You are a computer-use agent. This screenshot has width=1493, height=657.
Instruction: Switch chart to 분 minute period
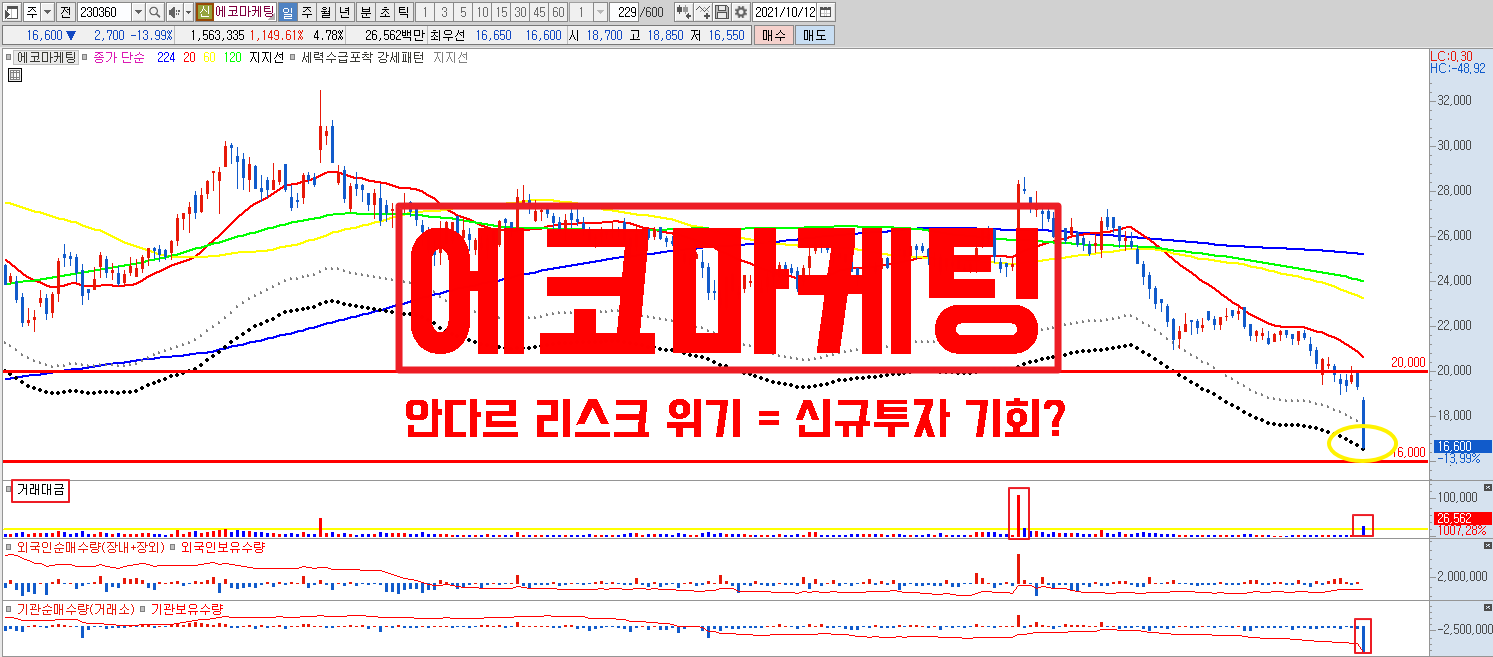pyautogui.click(x=365, y=12)
